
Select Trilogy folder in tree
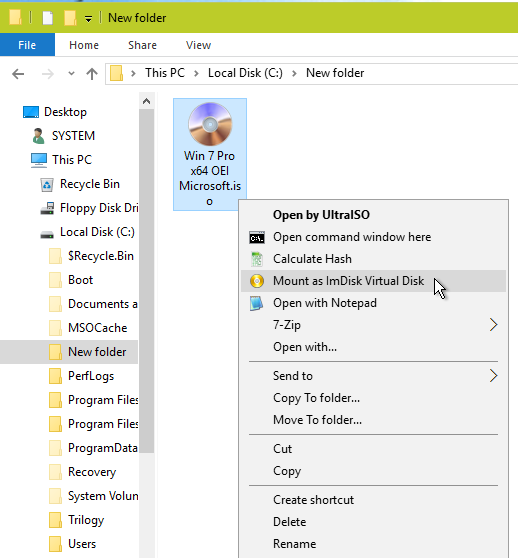tap(86, 520)
